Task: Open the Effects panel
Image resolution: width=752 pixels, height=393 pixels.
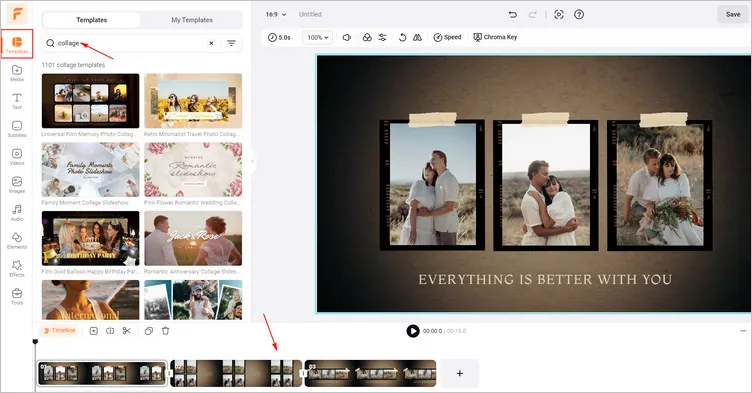Action: tap(17, 268)
